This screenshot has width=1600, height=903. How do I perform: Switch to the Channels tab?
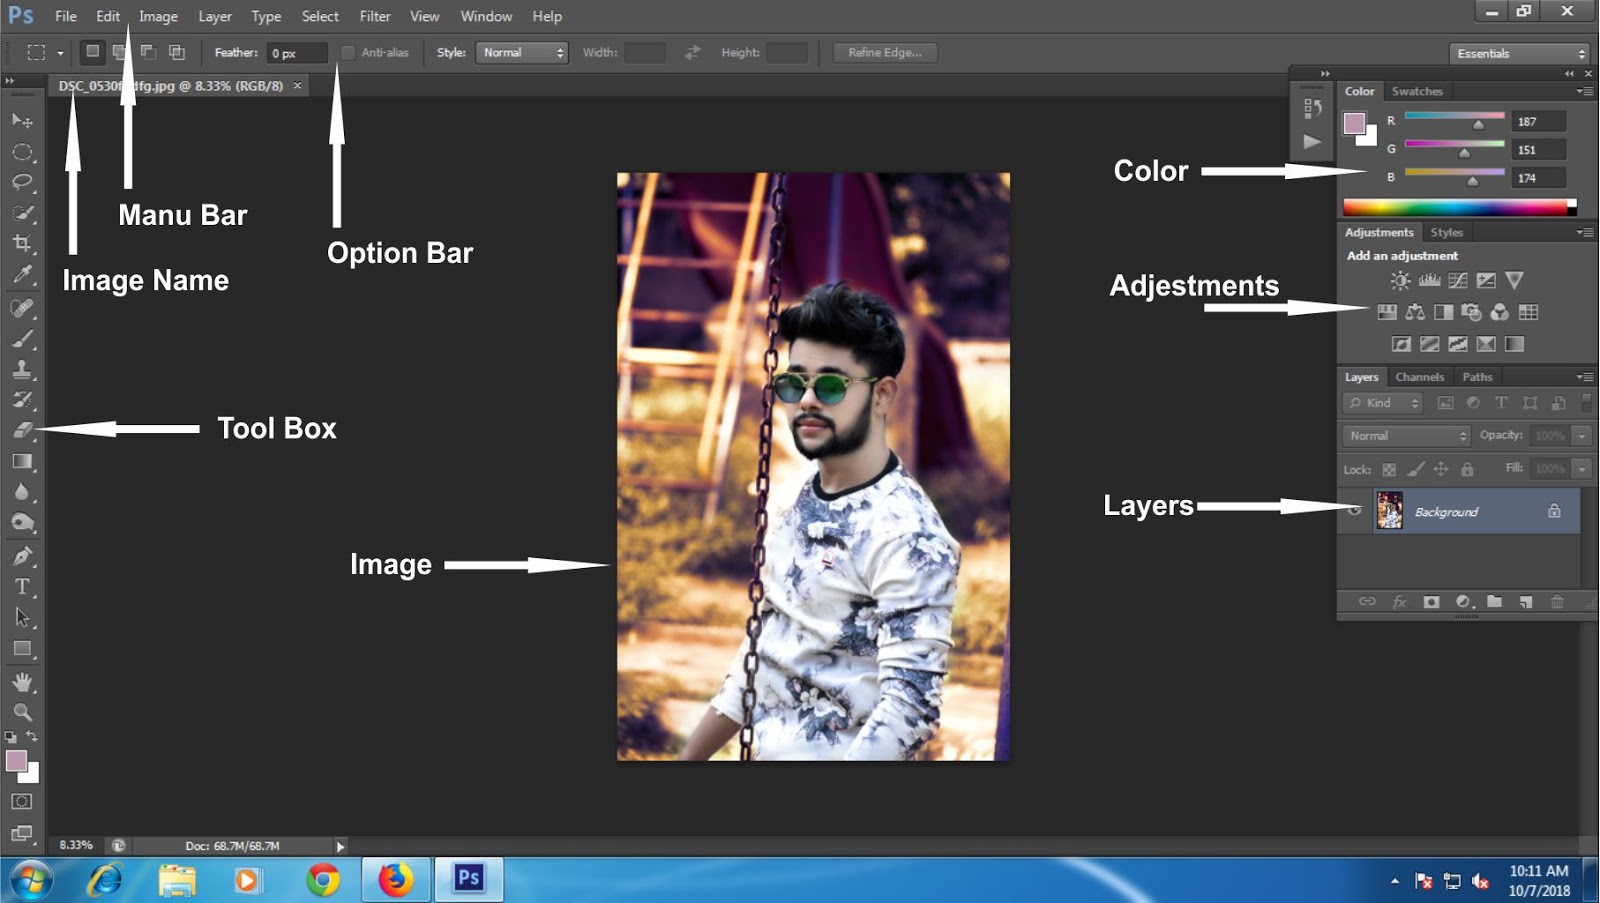(1419, 377)
